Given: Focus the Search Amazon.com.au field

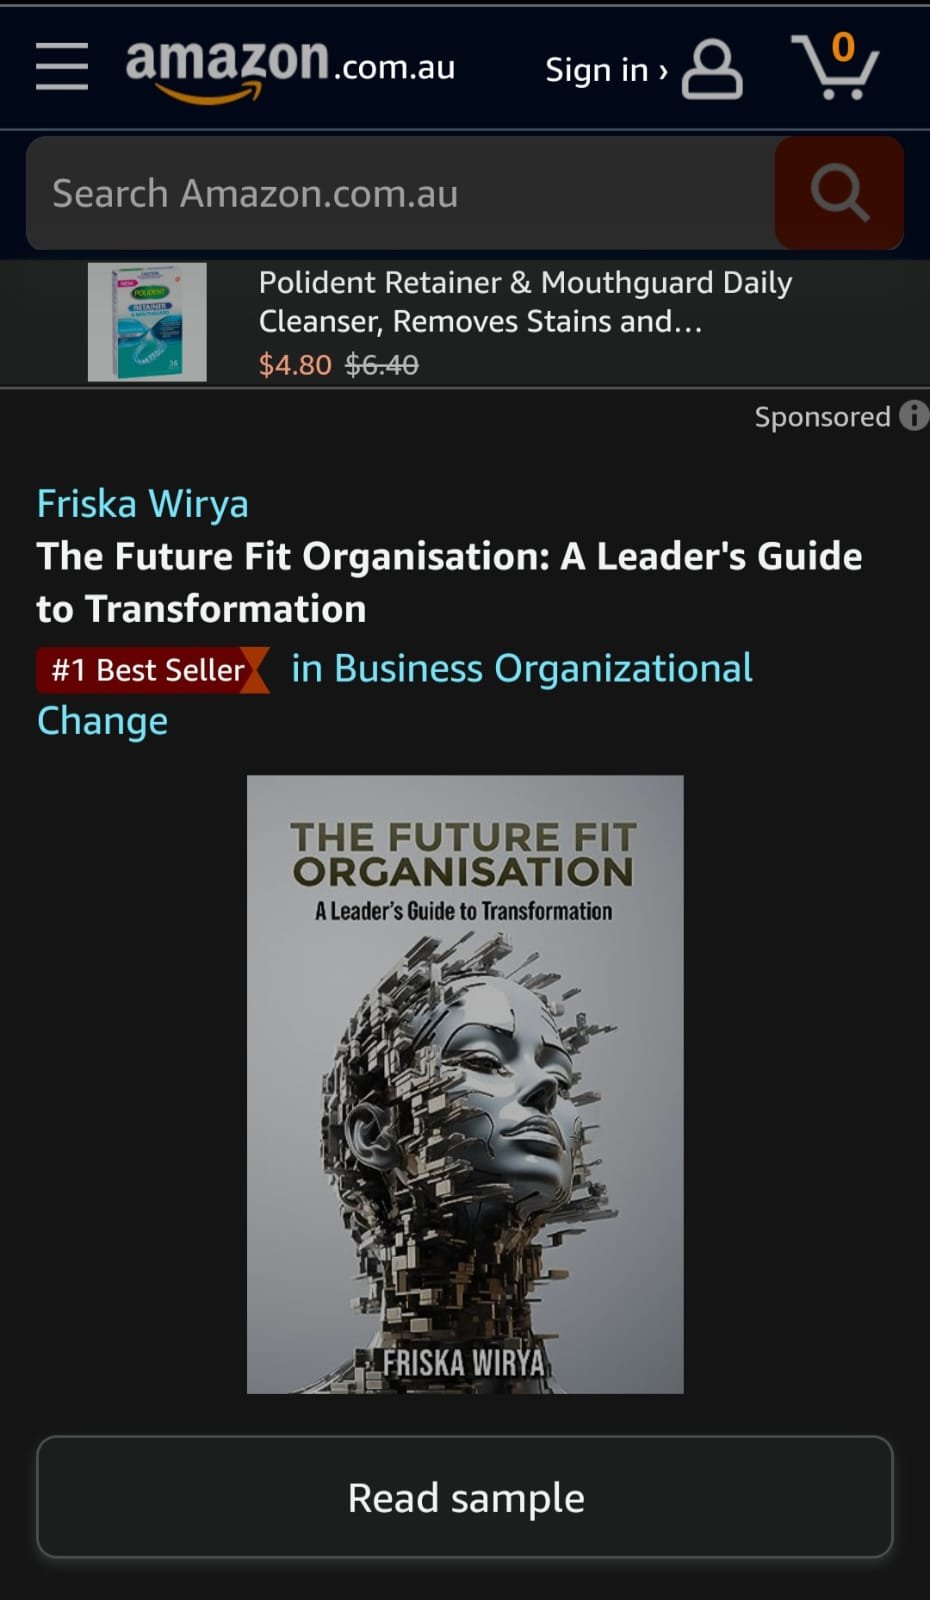Looking at the screenshot, I should point(401,193).
